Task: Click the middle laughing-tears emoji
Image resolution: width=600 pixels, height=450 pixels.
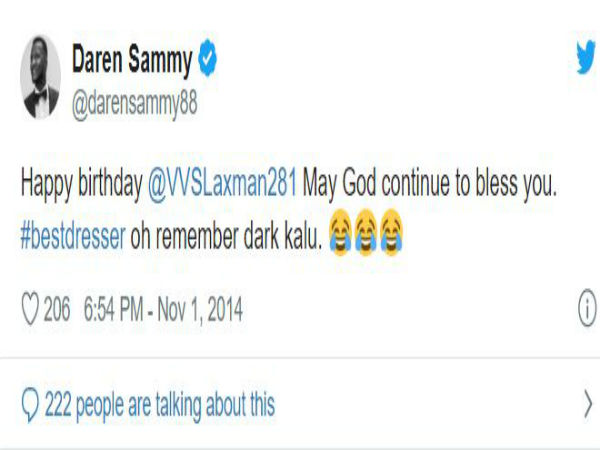Action: click(x=366, y=232)
